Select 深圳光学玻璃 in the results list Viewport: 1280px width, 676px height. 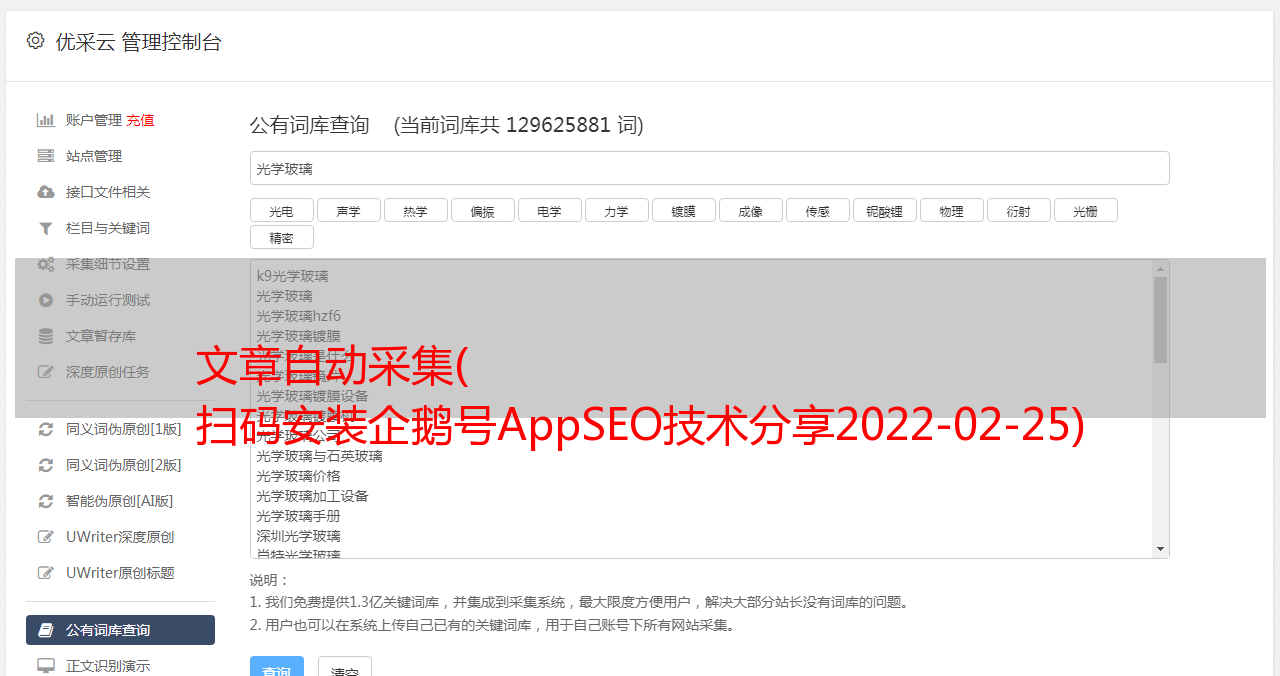pyautogui.click(x=298, y=536)
